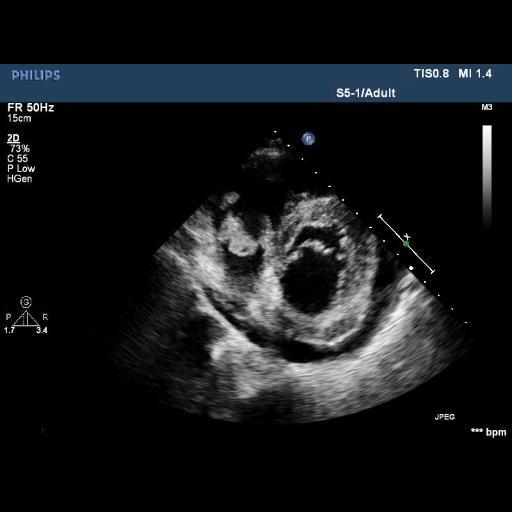
Task: Click the ultrasound sector image
Action: [287, 277]
